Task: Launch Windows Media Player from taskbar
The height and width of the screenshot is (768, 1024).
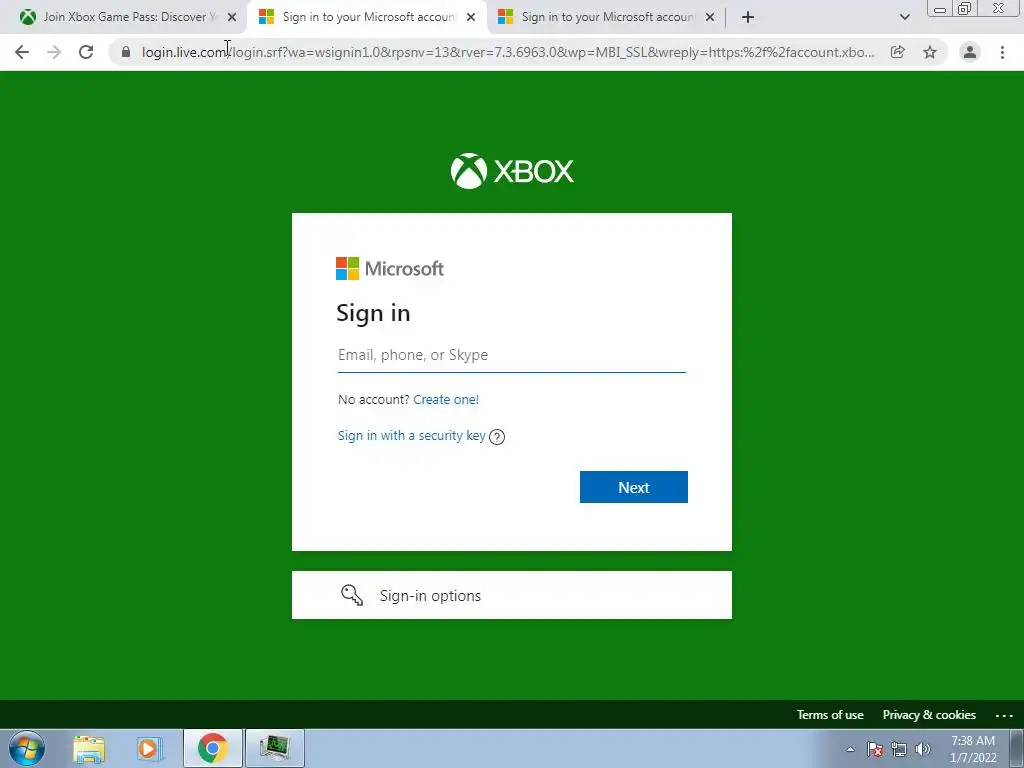Action: pyautogui.click(x=149, y=749)
